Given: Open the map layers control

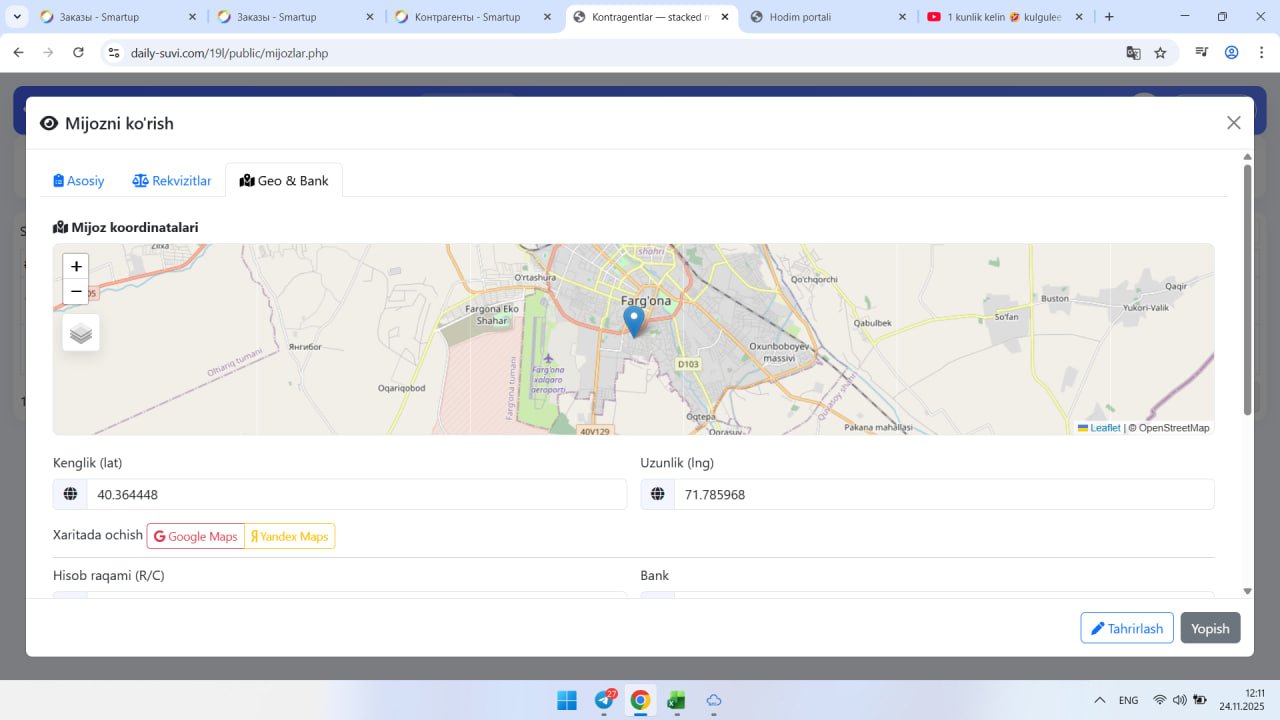Looking at the screenshot, I should point(81,333).
